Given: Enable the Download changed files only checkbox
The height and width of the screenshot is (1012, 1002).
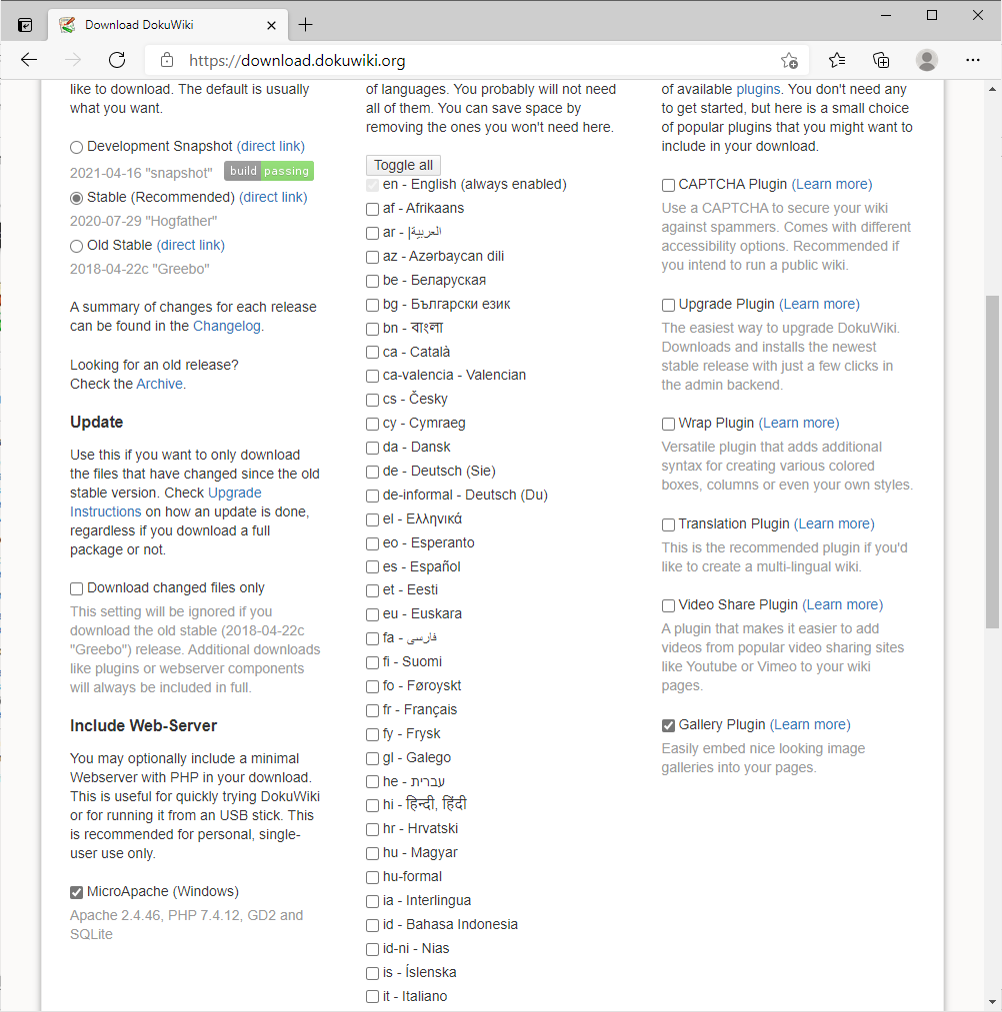Looking at the screenshot, I should [76, 588].
